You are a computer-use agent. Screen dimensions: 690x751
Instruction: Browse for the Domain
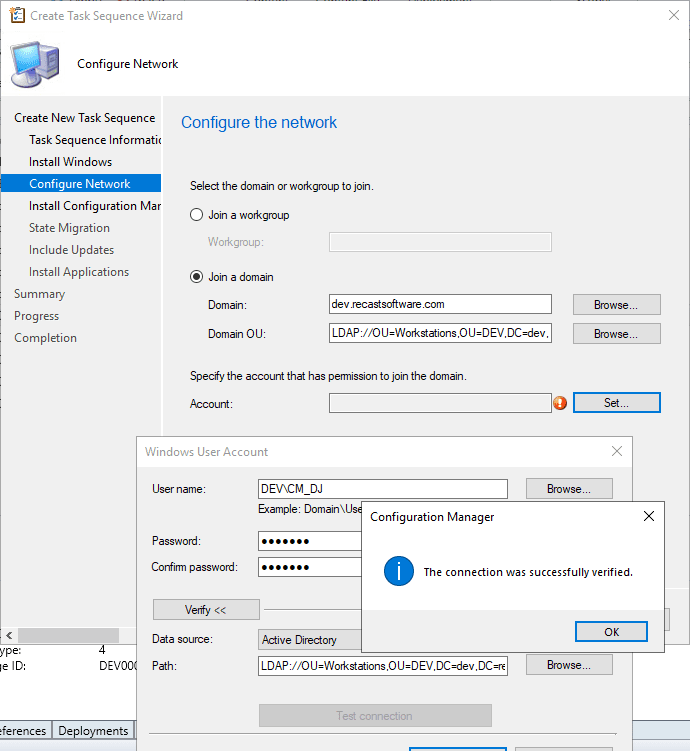click(616, 305)
